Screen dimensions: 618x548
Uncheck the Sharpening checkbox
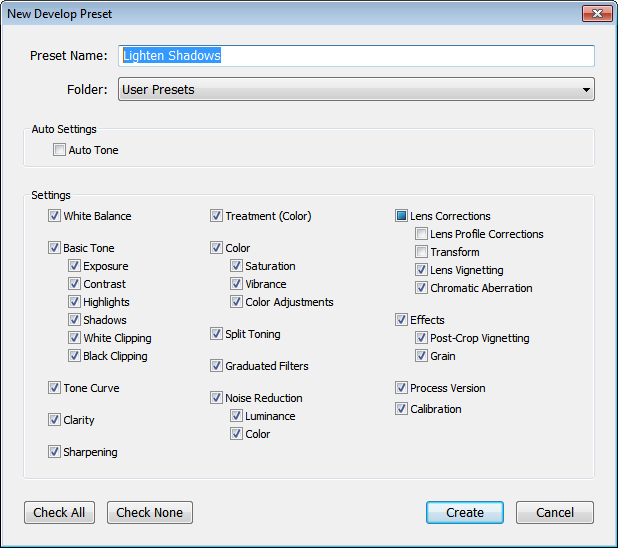(x=54, y=451)
